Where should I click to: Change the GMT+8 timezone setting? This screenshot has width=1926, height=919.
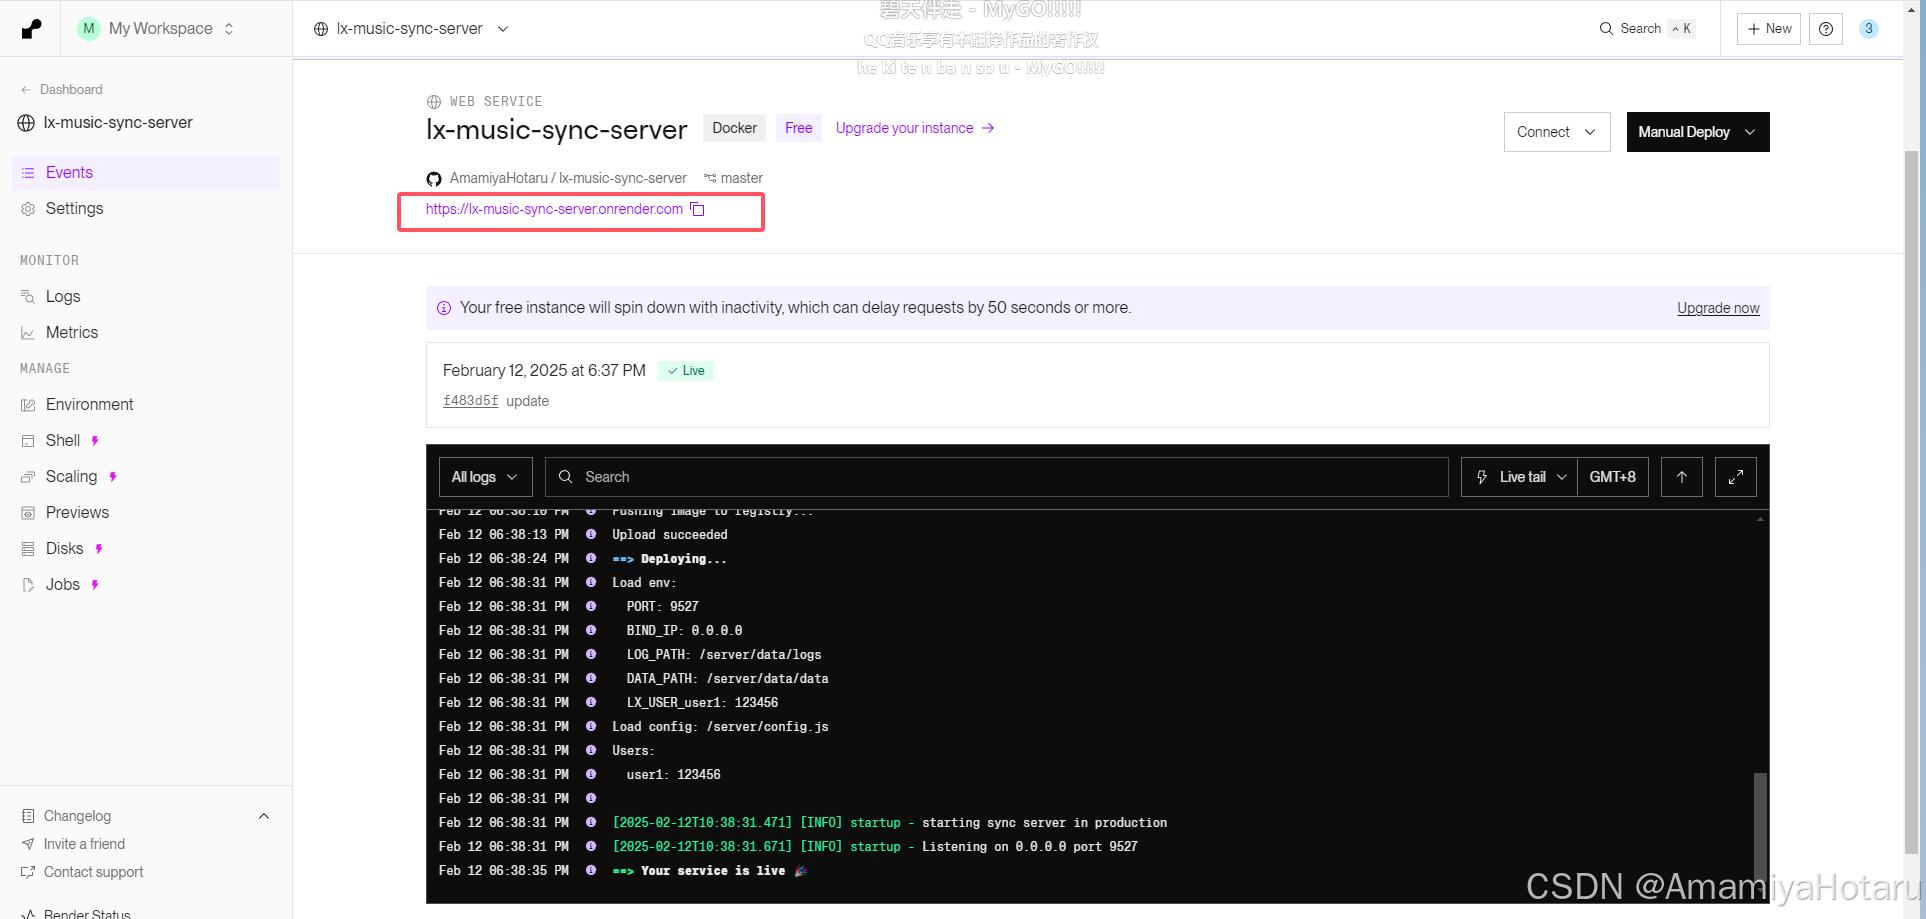(1612, 477)
